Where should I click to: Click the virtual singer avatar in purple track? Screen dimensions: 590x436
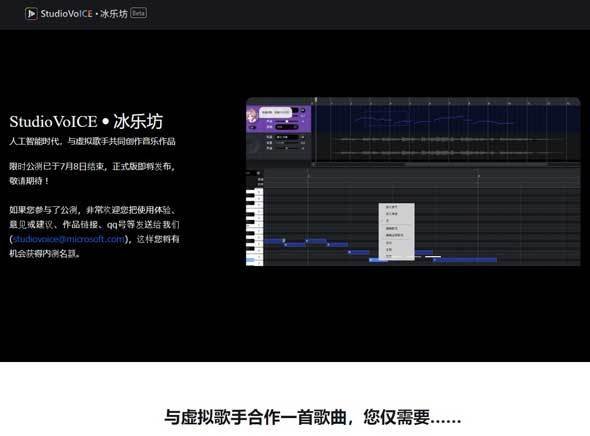pyautogui.click(x=251, y=116)
